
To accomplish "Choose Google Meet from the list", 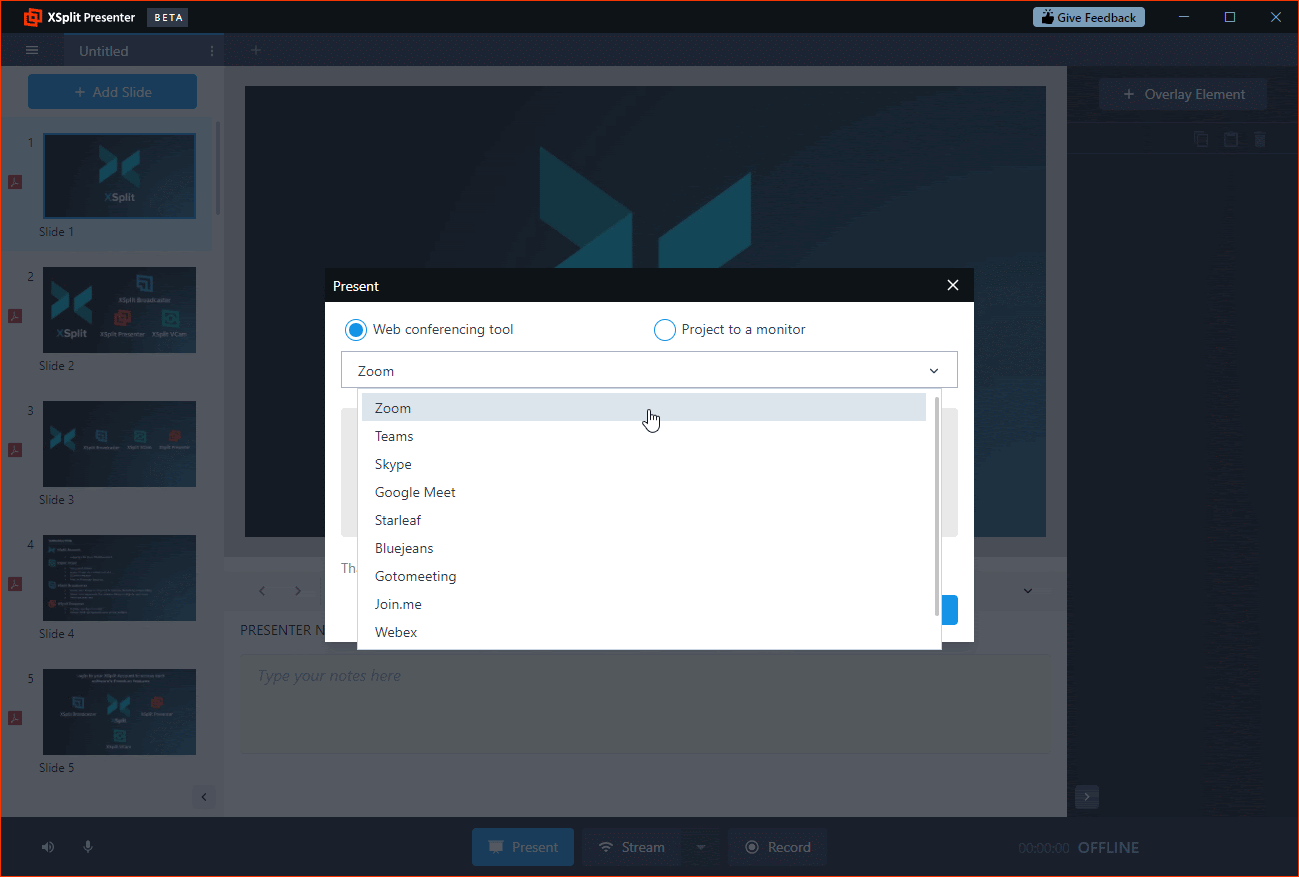I will [x=644, y=492].
